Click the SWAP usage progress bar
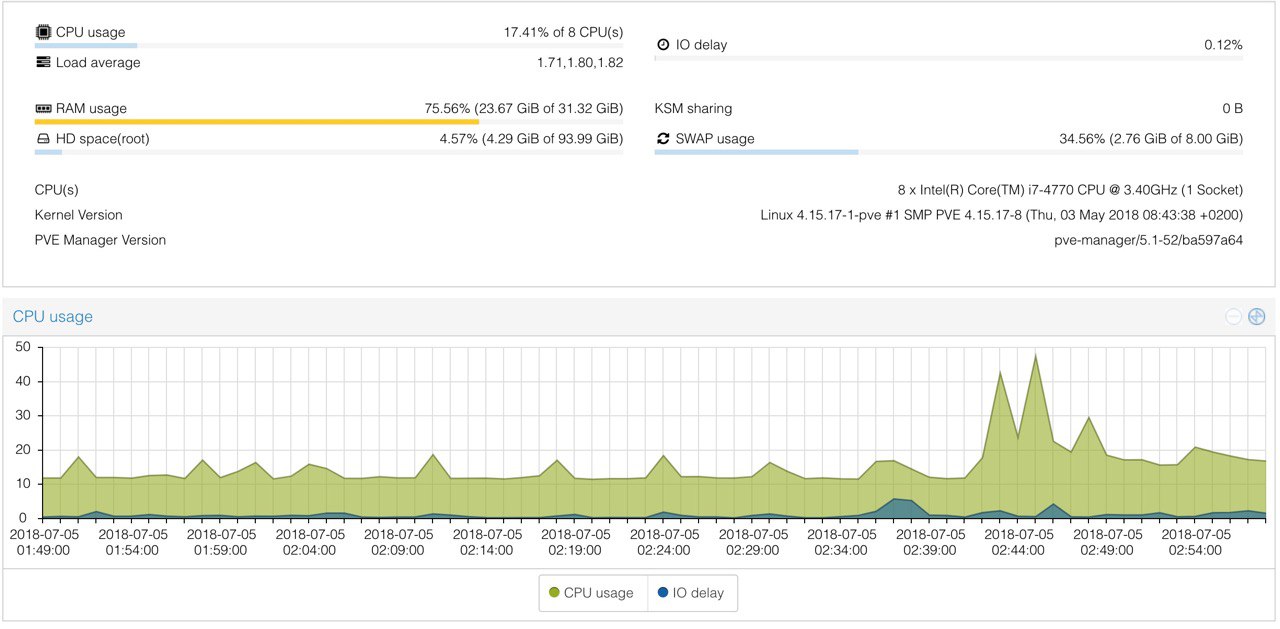The width and height of the screenshot is (1280, 629). 949,152
